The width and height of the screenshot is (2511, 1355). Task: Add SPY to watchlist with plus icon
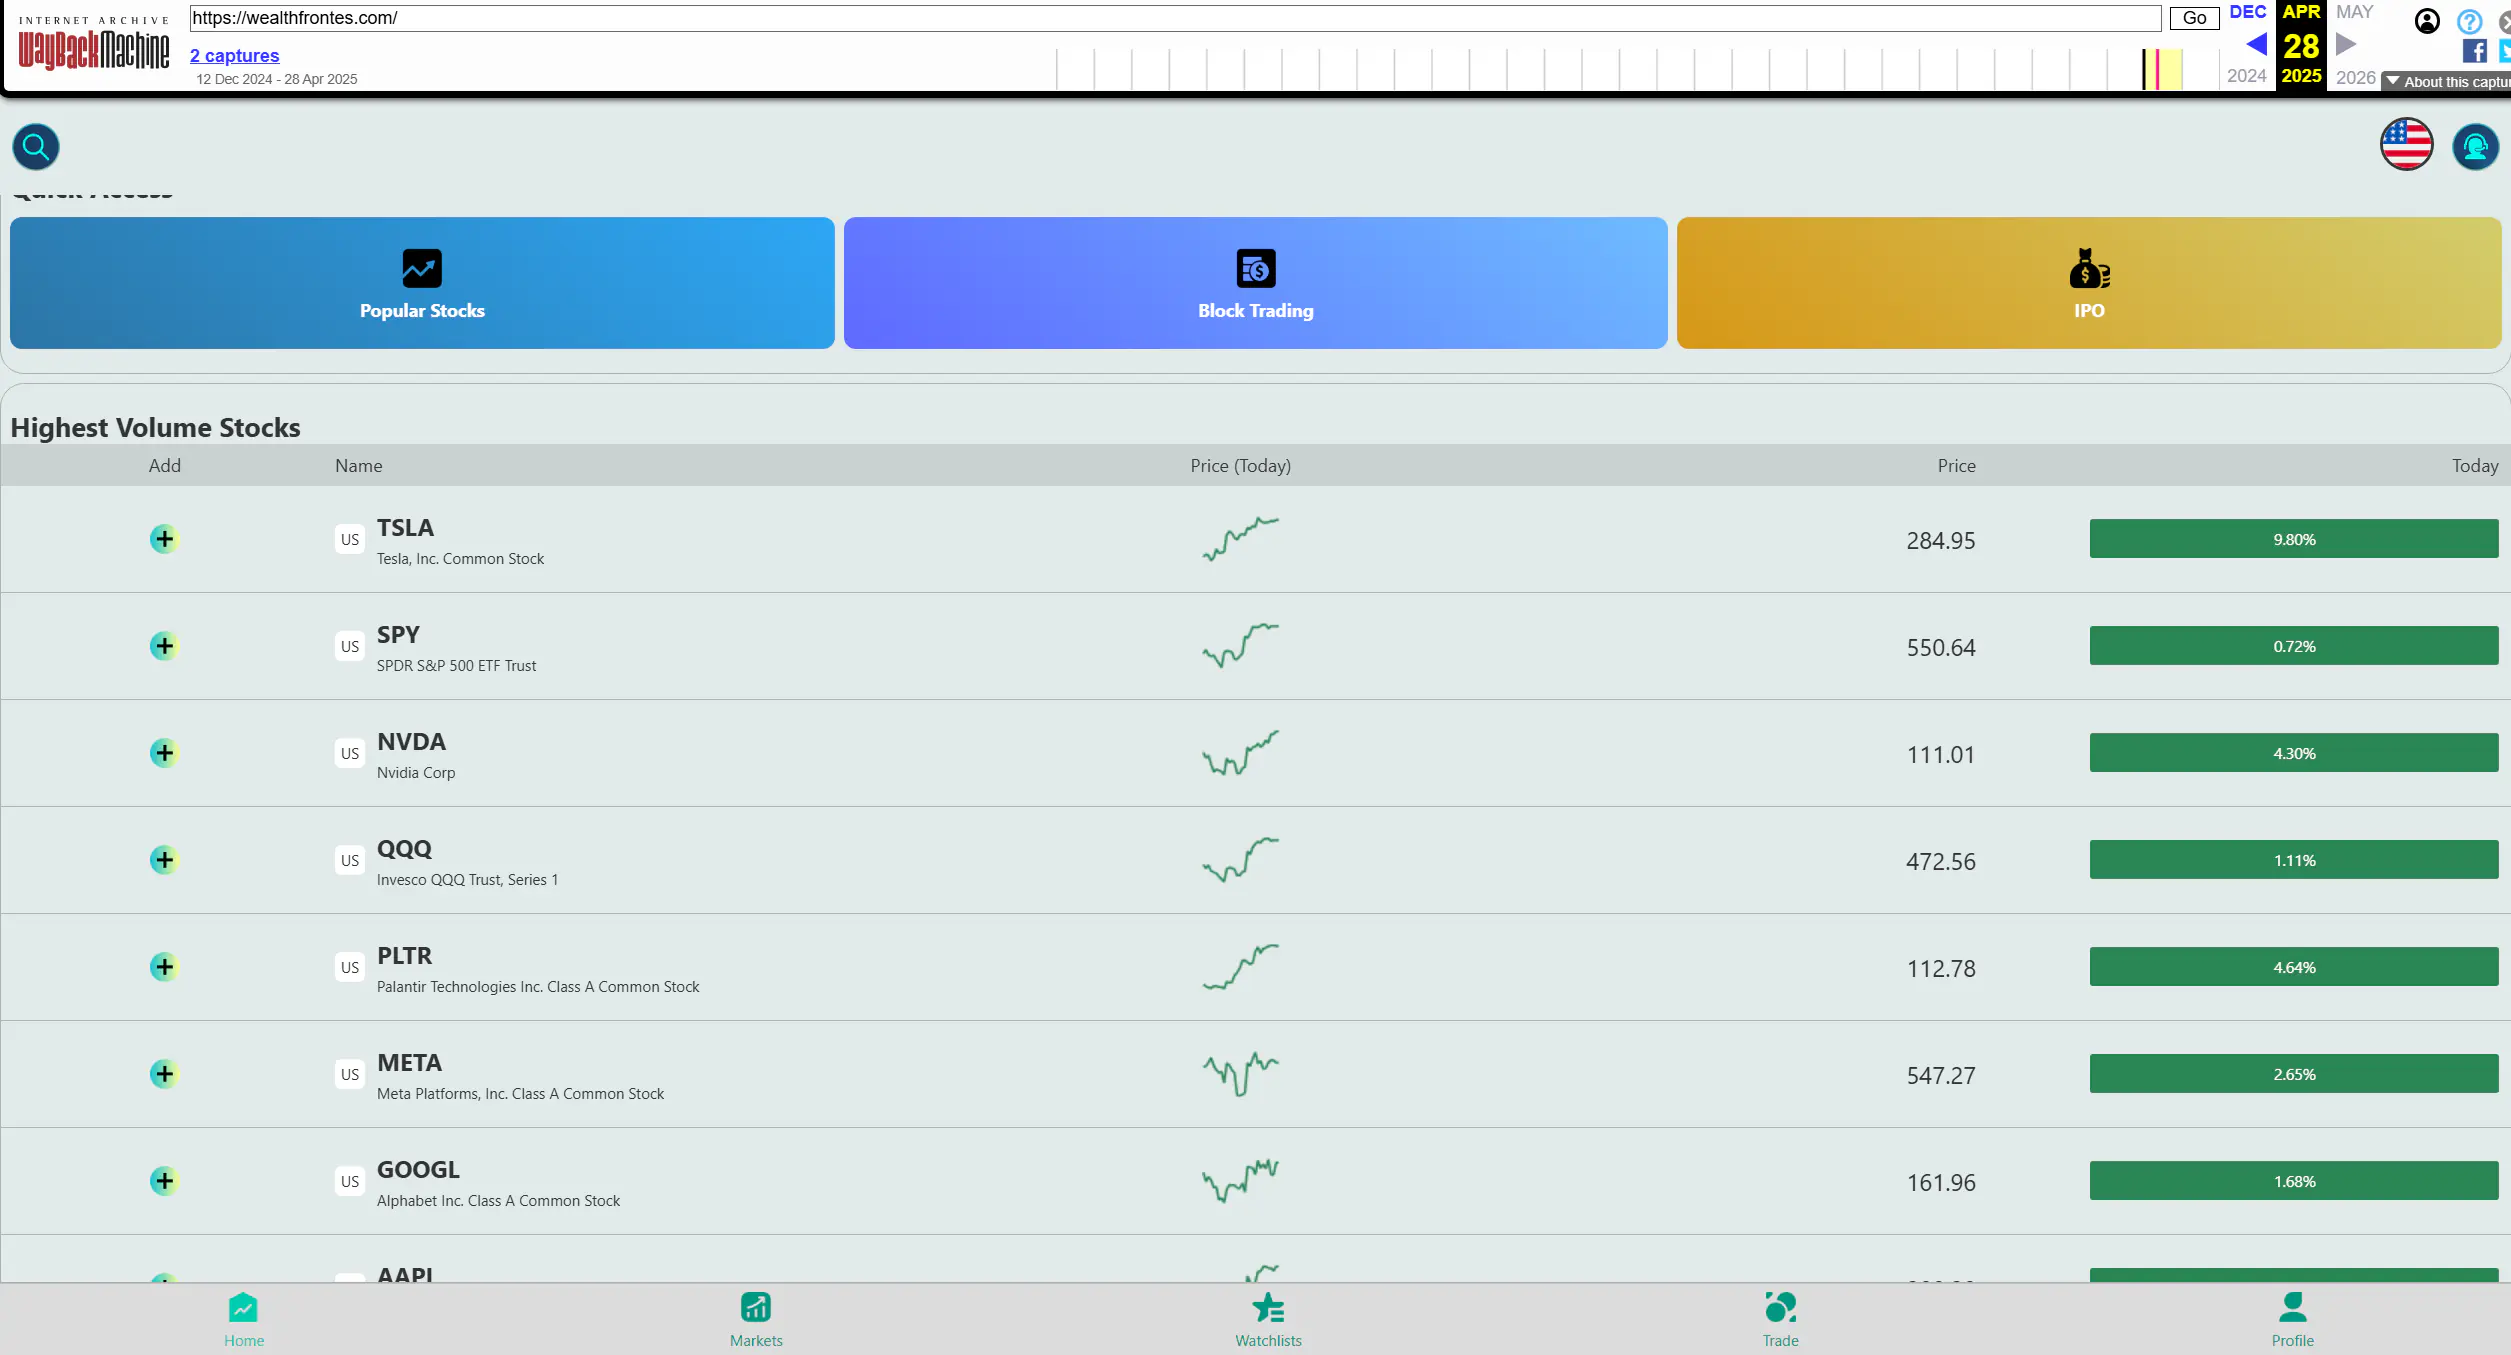click(x=164, y=646)
